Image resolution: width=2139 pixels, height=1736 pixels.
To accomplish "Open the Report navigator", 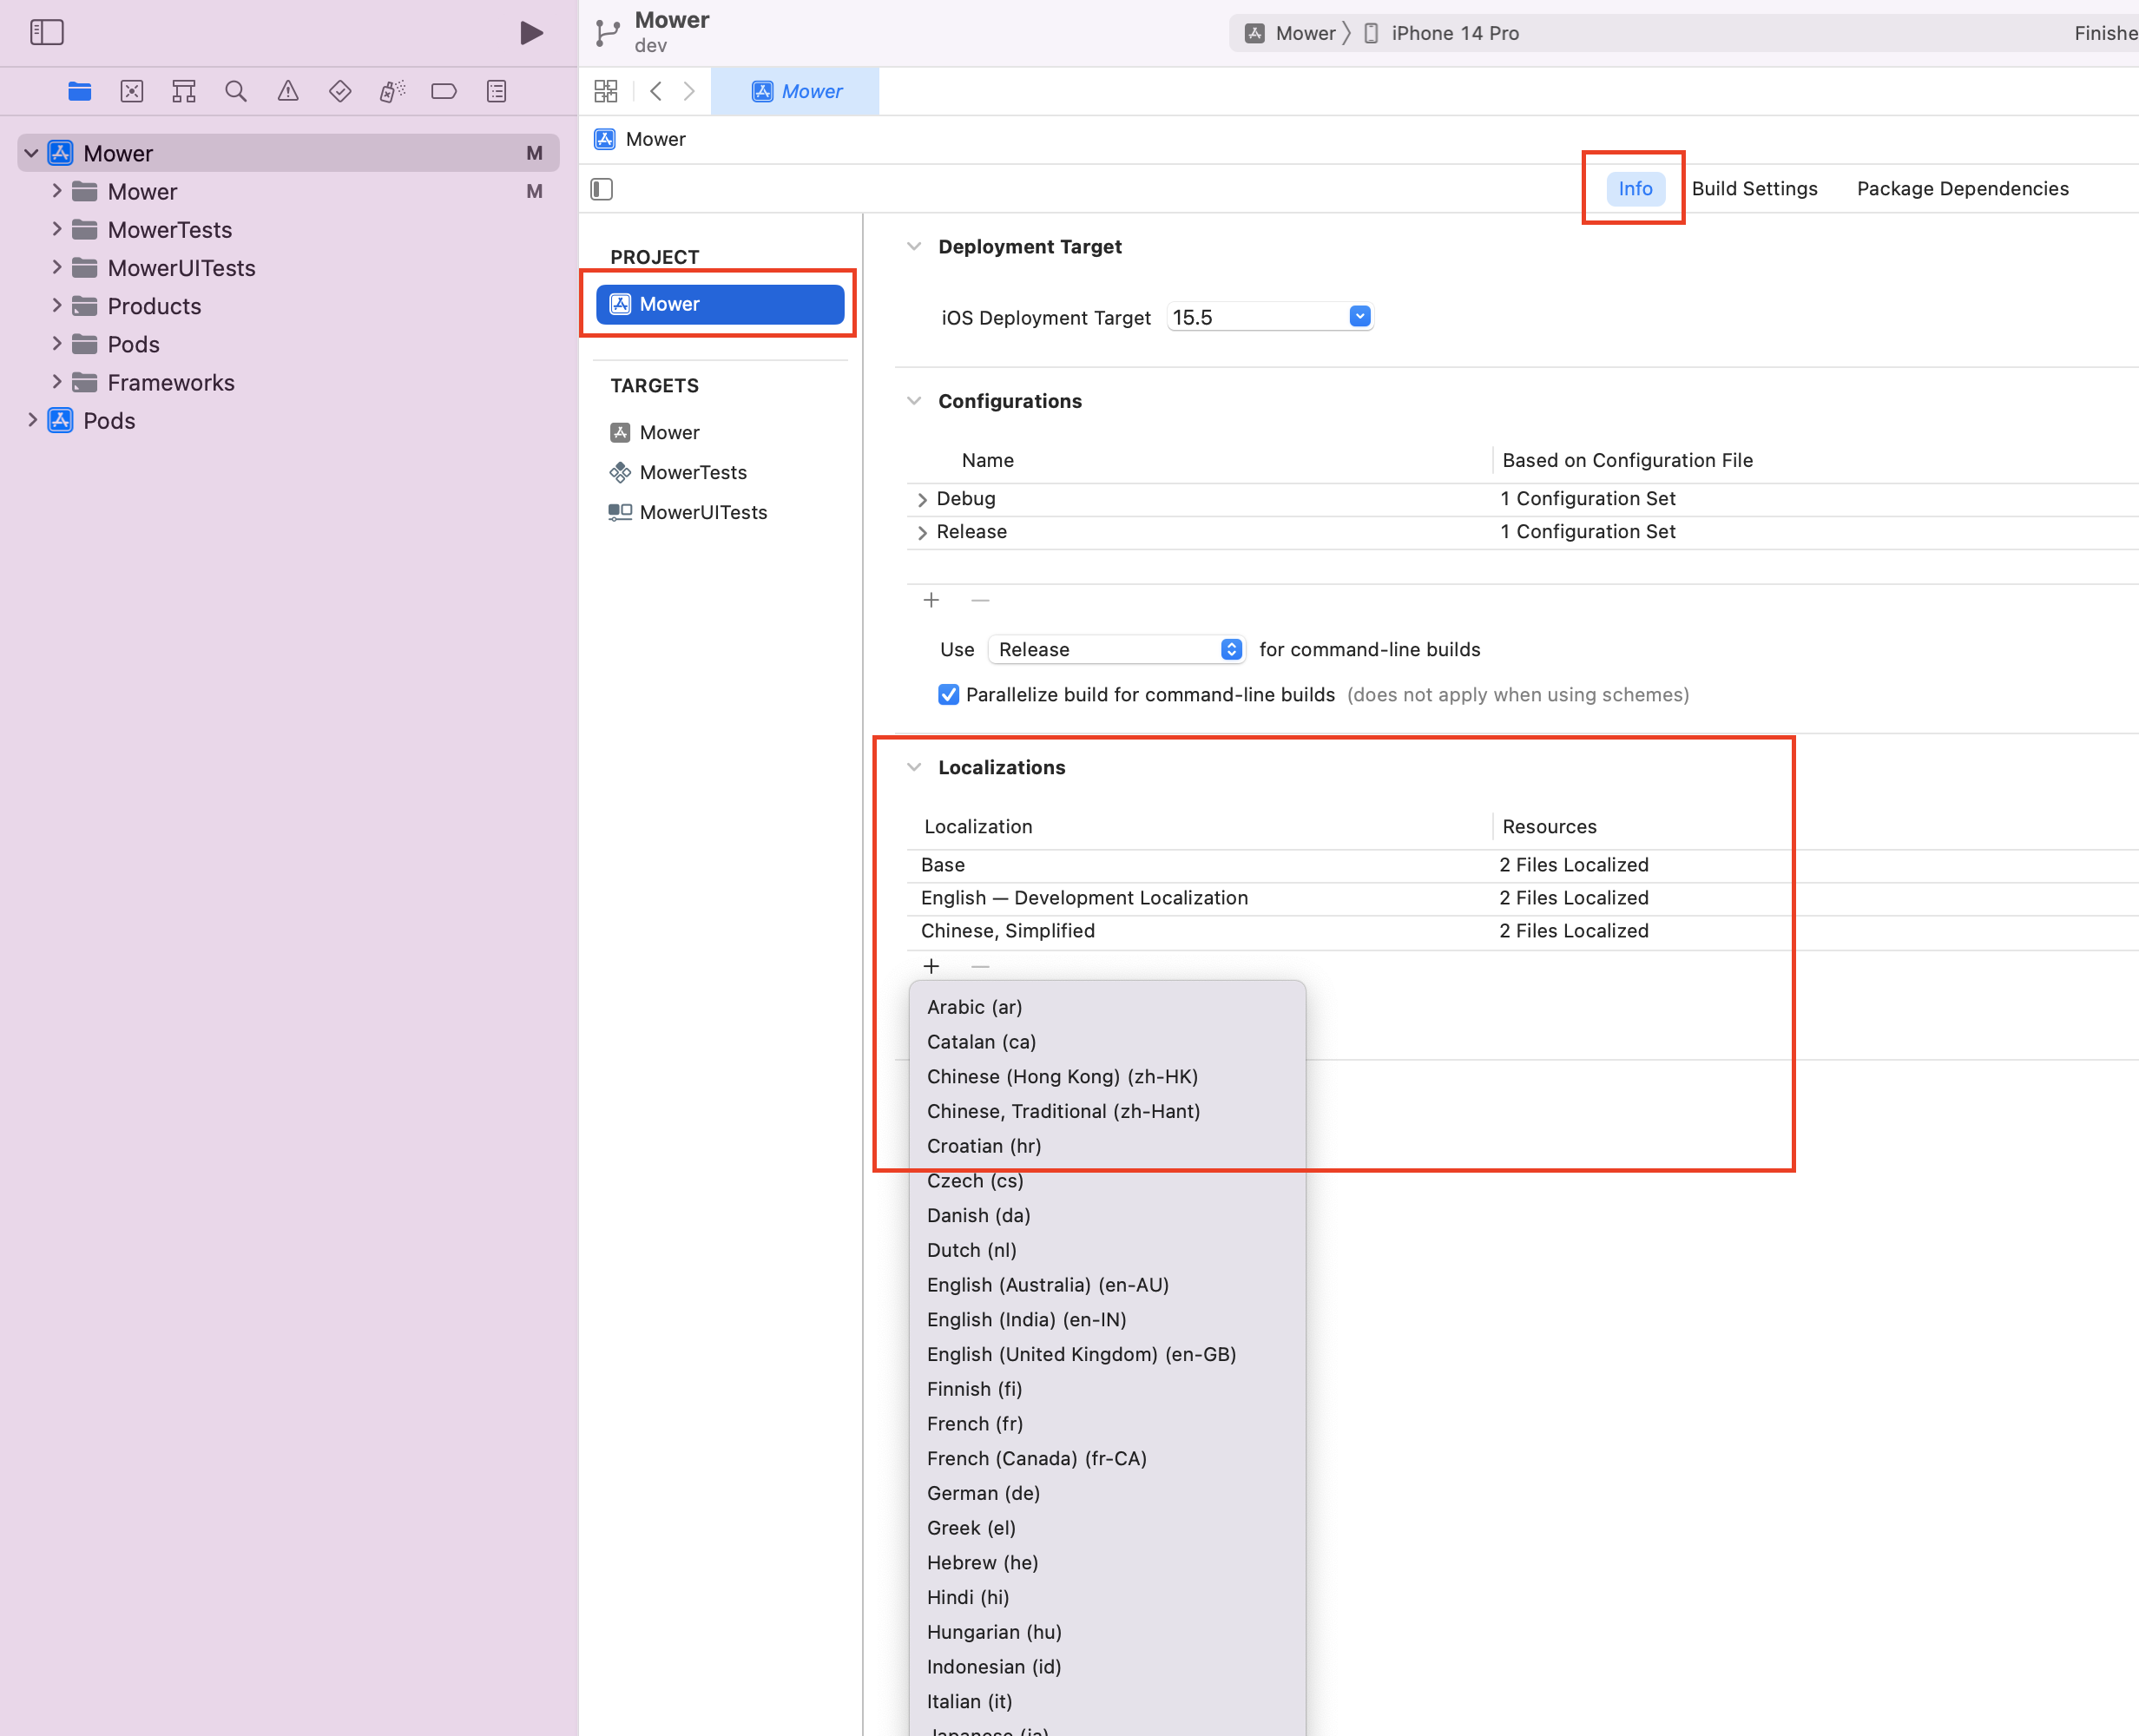I will [496, 92].
